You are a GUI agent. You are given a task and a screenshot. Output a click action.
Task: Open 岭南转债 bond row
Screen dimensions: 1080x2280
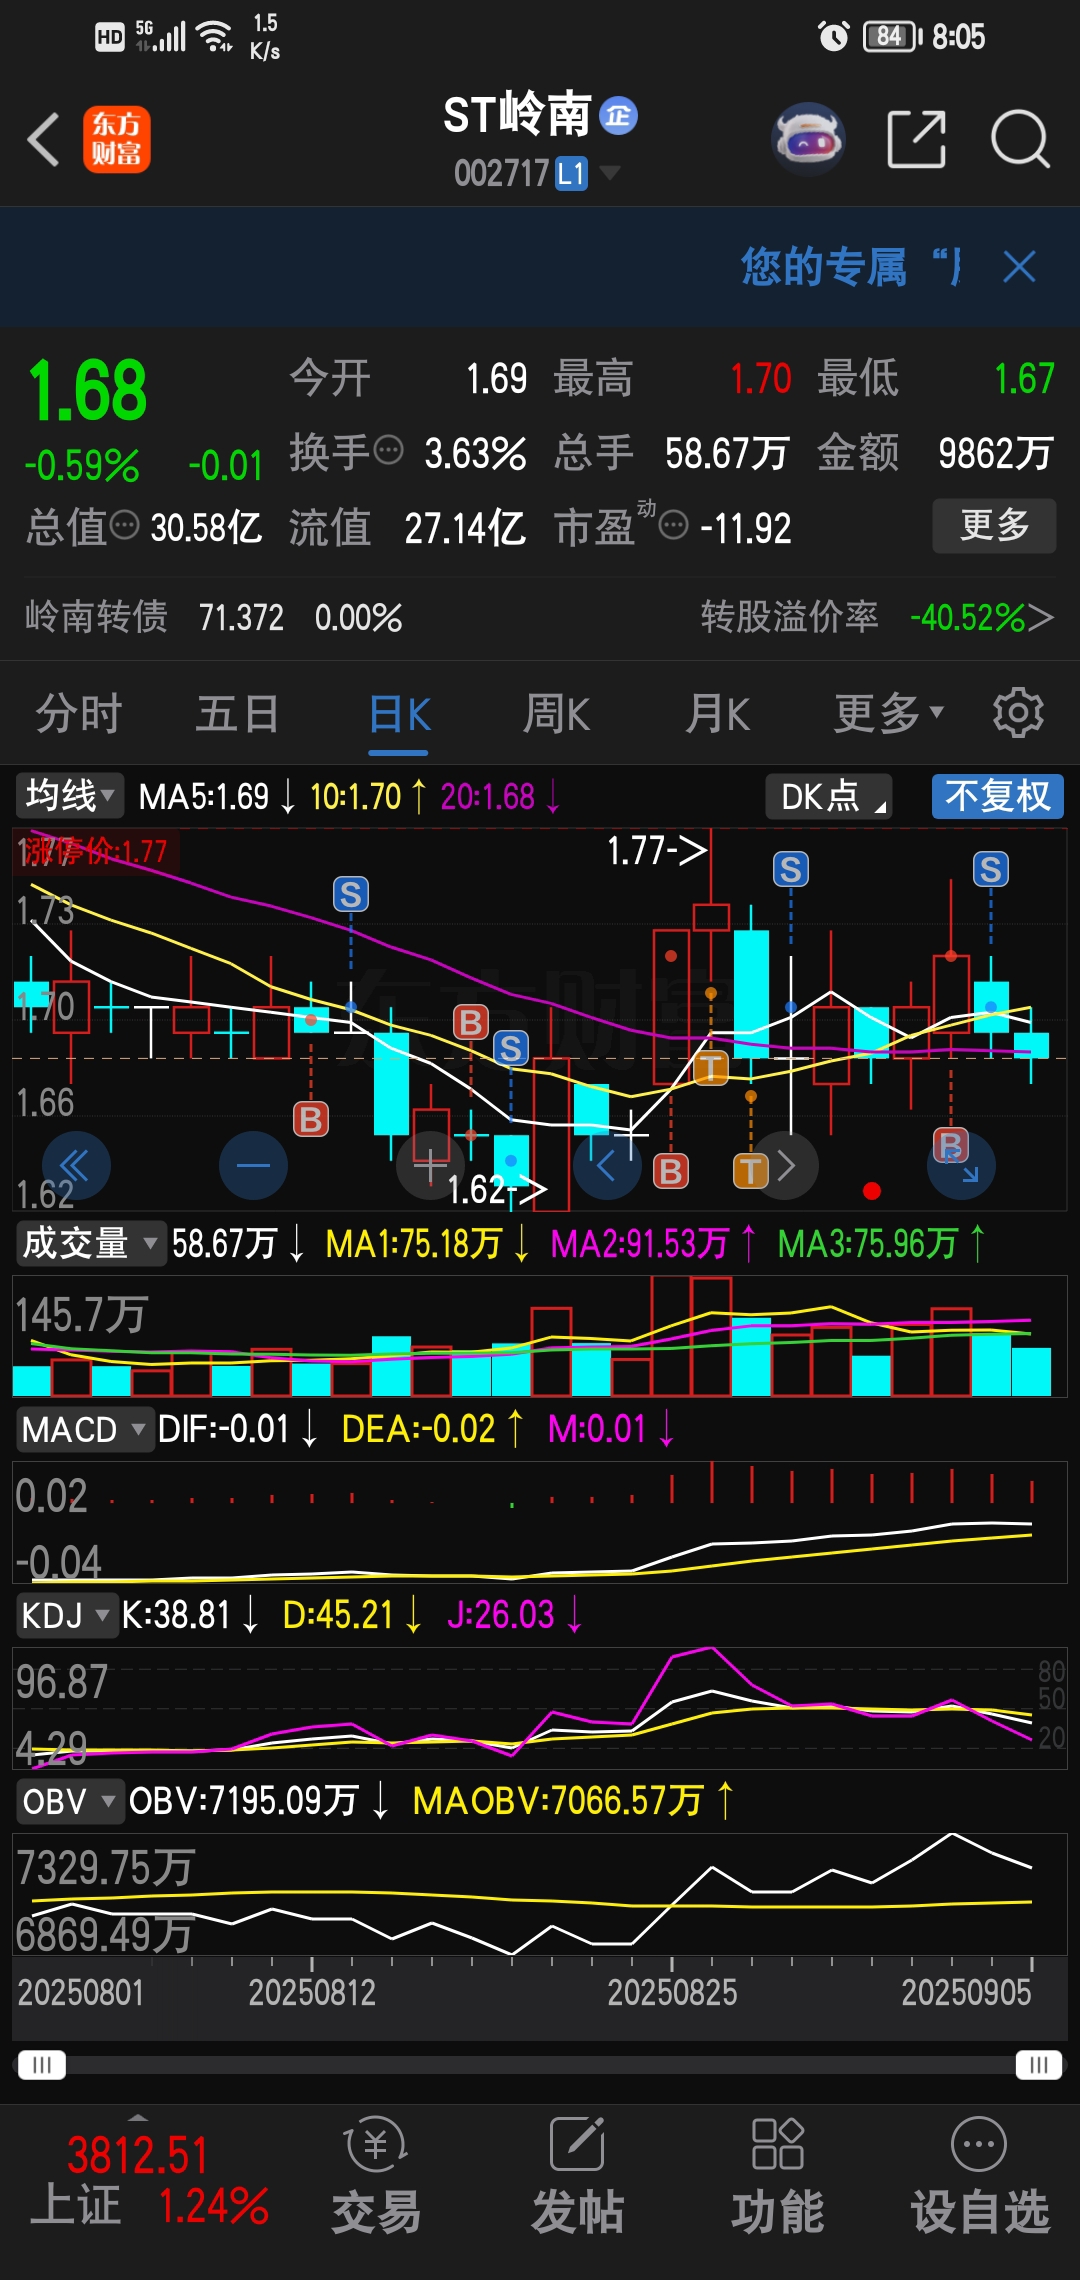(214, 617)
